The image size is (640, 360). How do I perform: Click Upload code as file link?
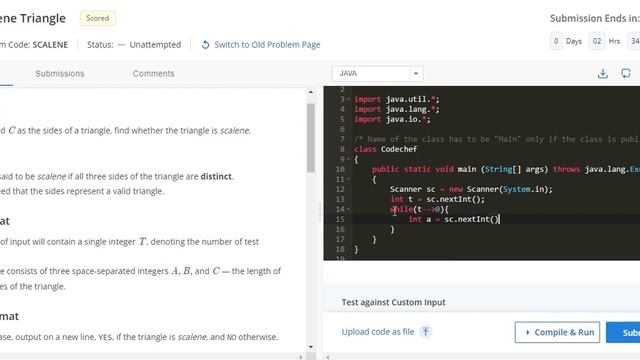[378, 332]
